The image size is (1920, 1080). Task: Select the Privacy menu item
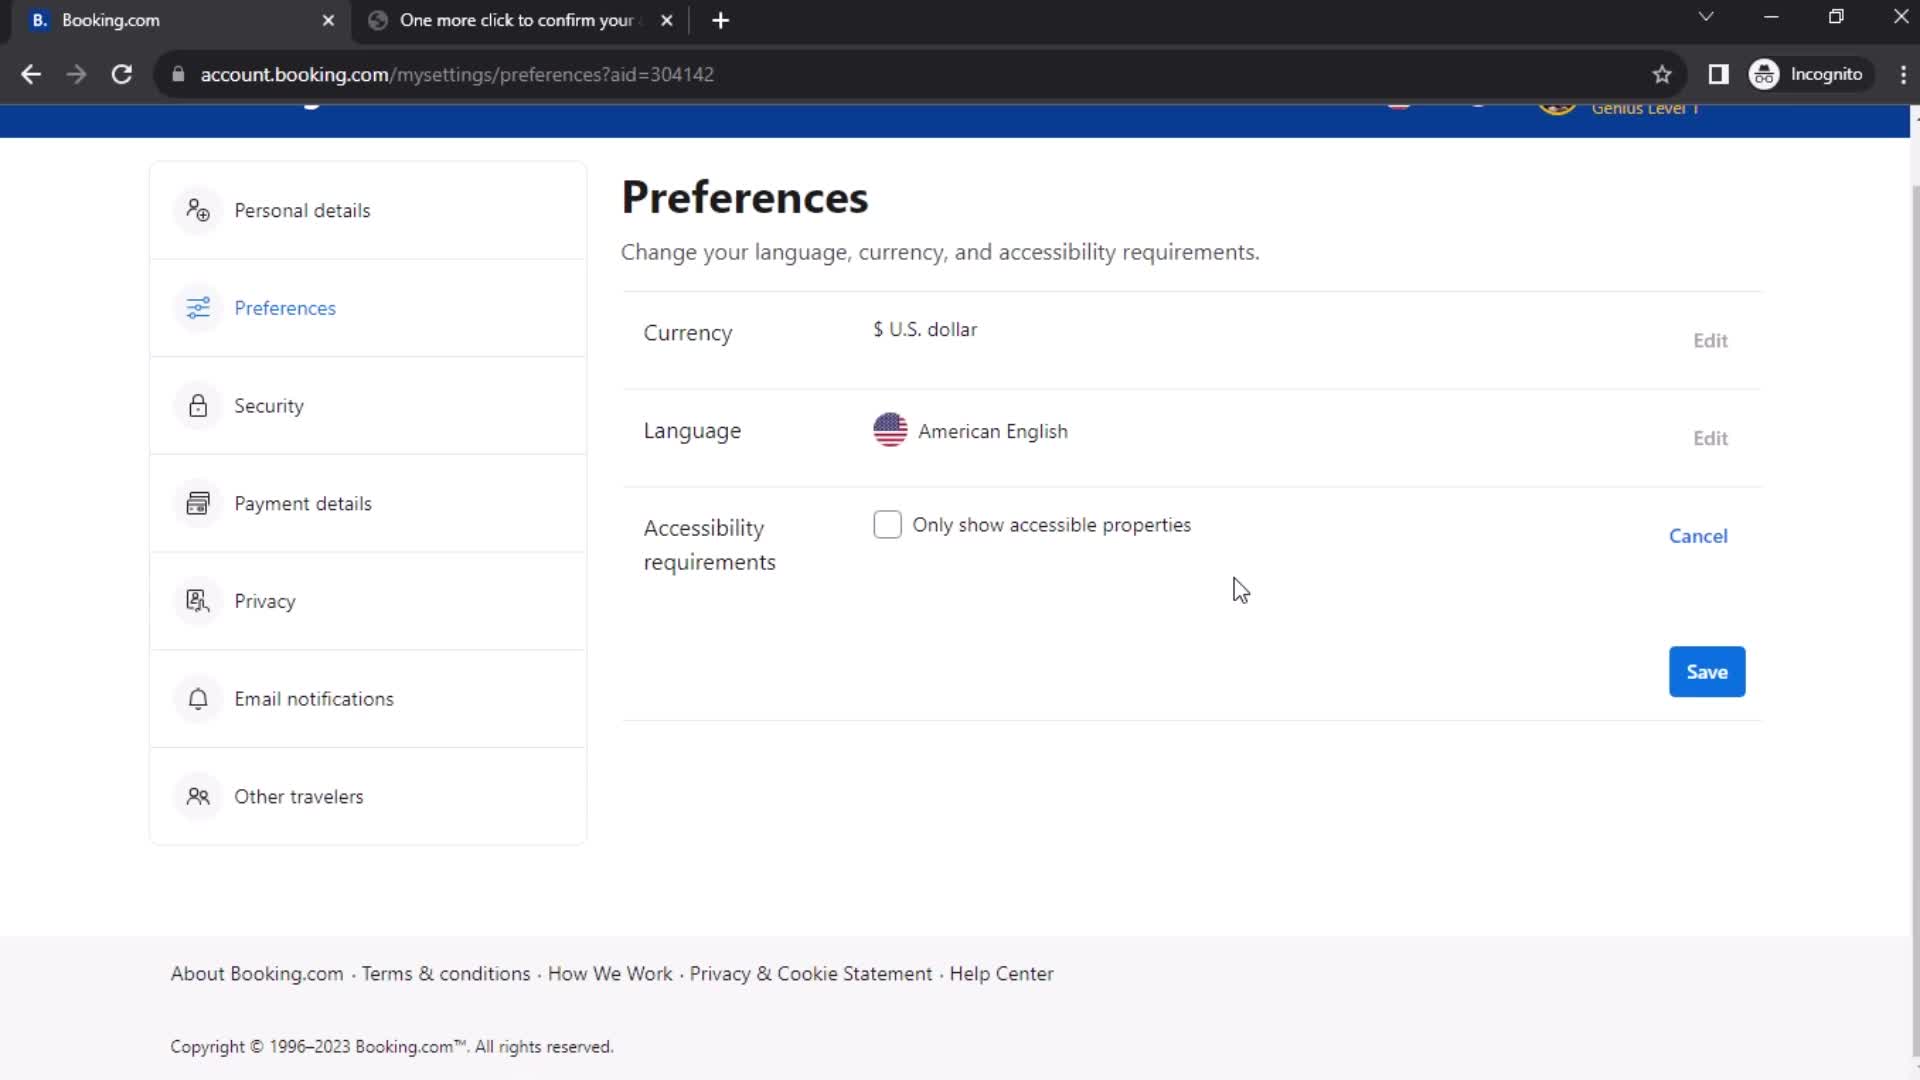[x=264, y=601]
